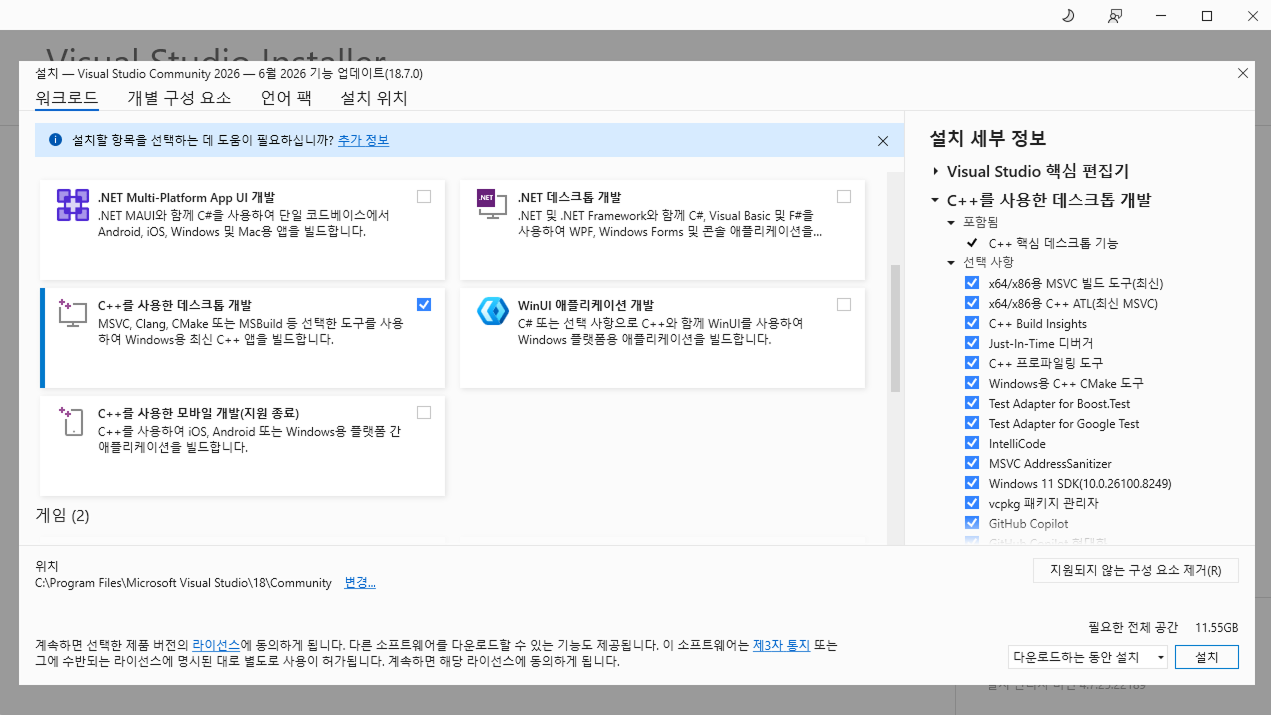This screenshot has width=1271, height=715.
Task: Uncheck Windows용 C++ CMake 도구
Action: [x=972, y=383]
